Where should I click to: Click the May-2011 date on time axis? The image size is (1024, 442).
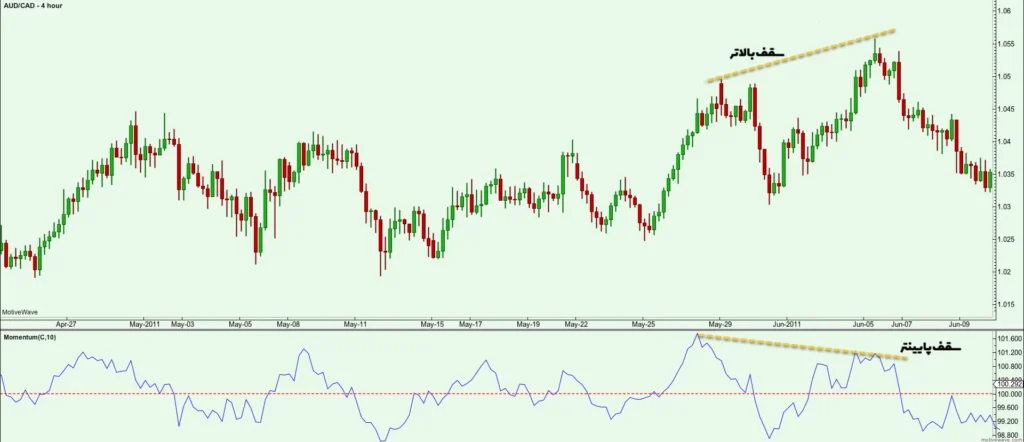pos(145,325)
